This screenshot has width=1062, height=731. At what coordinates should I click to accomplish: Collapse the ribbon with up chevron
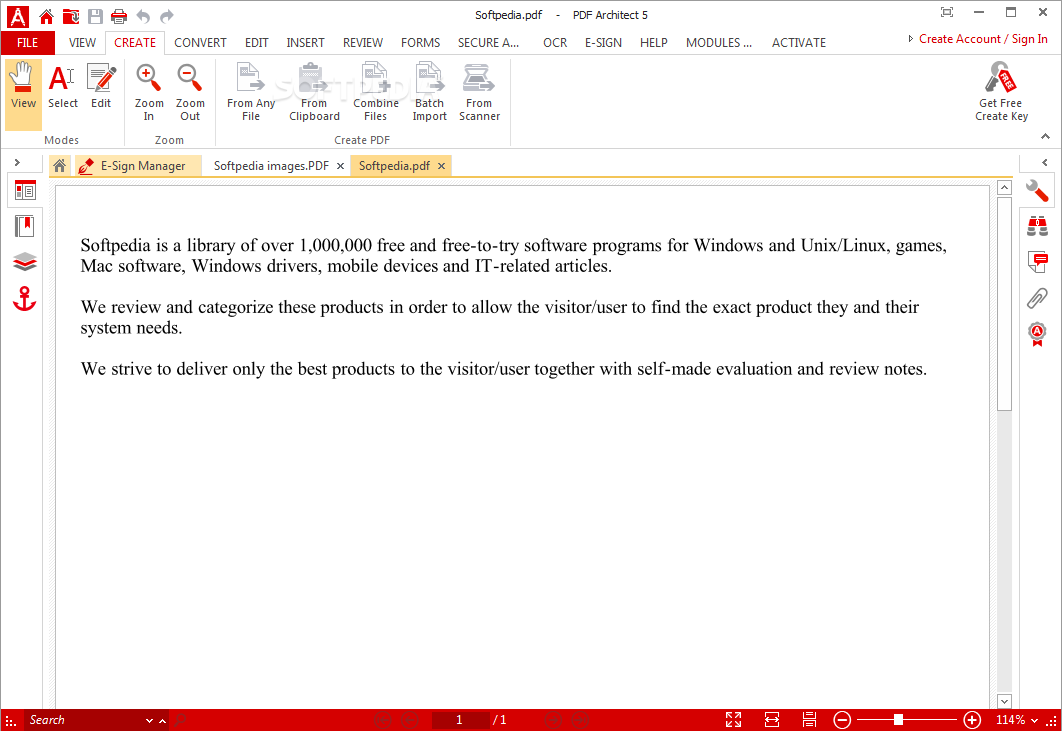point(1045,136)
